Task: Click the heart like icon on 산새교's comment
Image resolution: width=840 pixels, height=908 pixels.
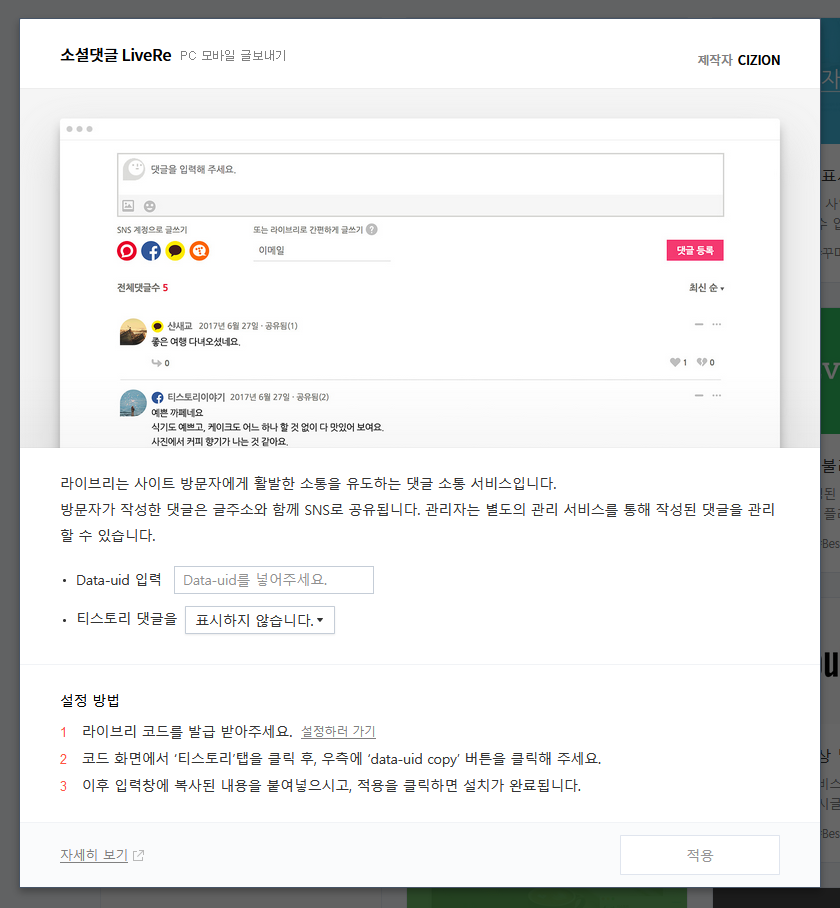Action: [x=675, y=363]
